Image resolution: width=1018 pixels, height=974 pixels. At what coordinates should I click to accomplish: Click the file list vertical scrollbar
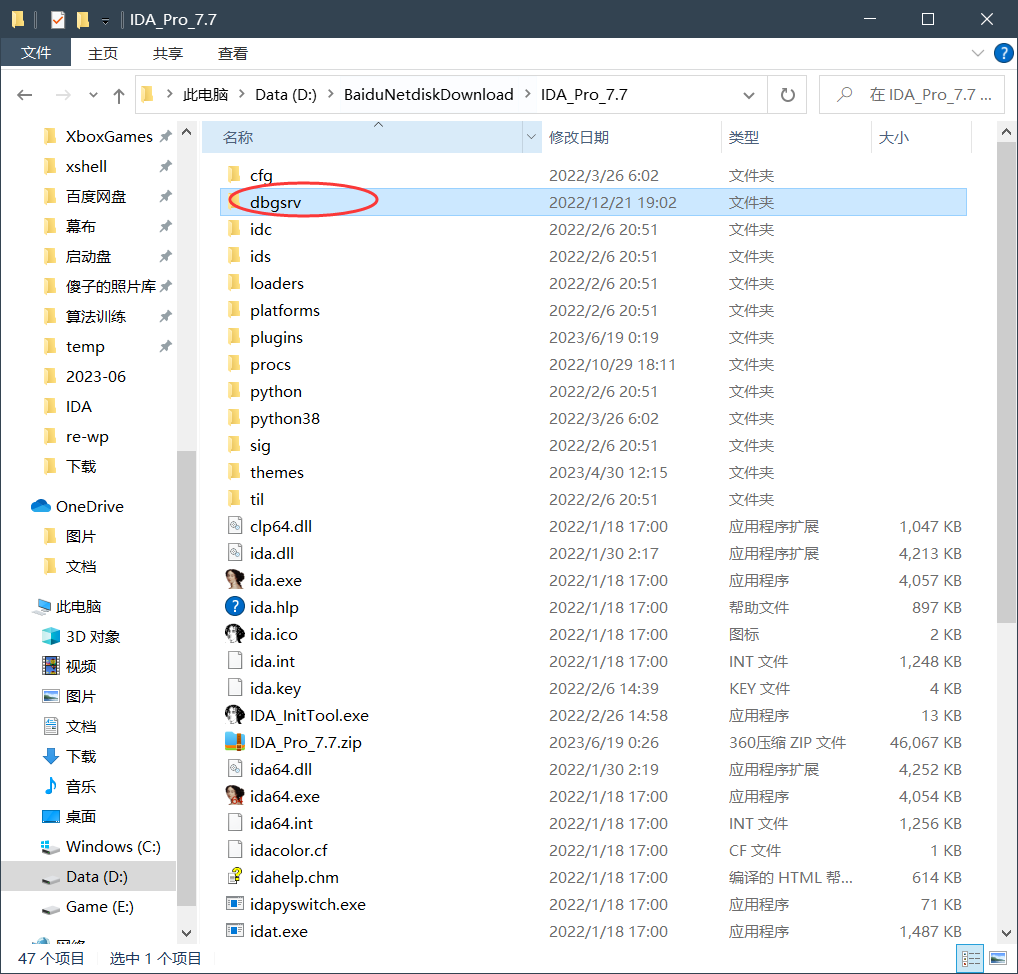(1006, 383)
